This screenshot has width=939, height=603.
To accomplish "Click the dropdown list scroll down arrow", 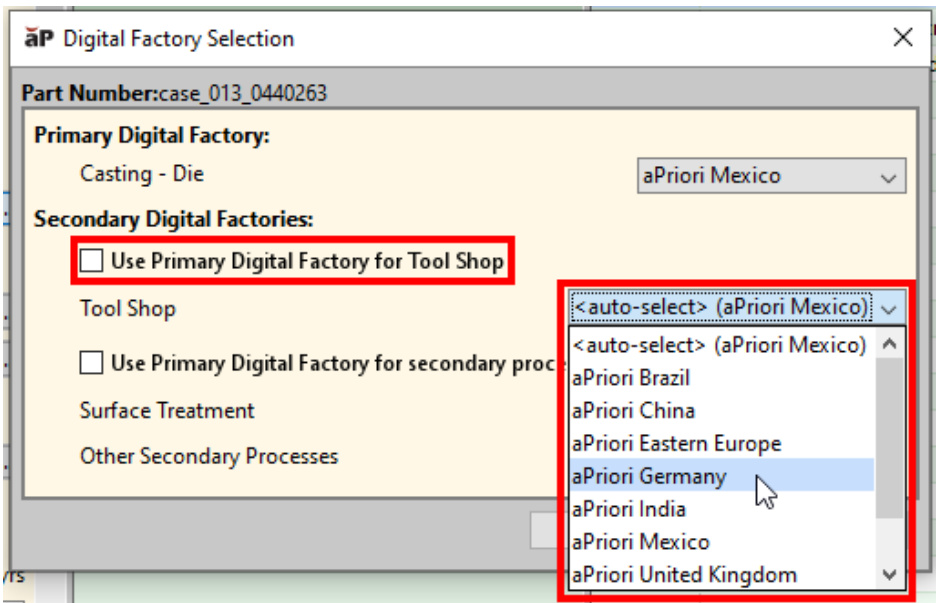I will click(x=890, y=575).
